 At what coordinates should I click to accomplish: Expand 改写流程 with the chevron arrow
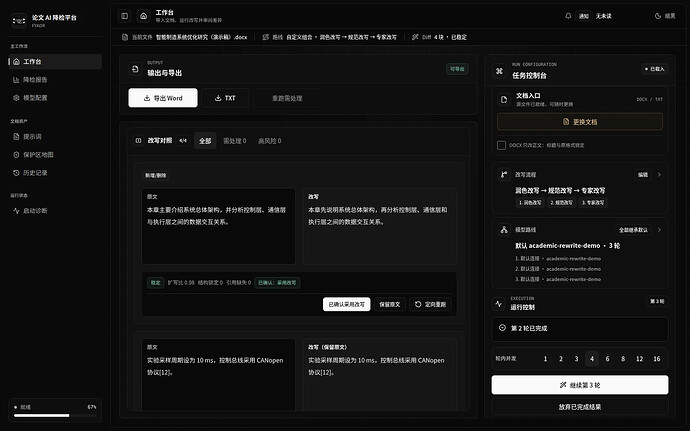point(659,174)
